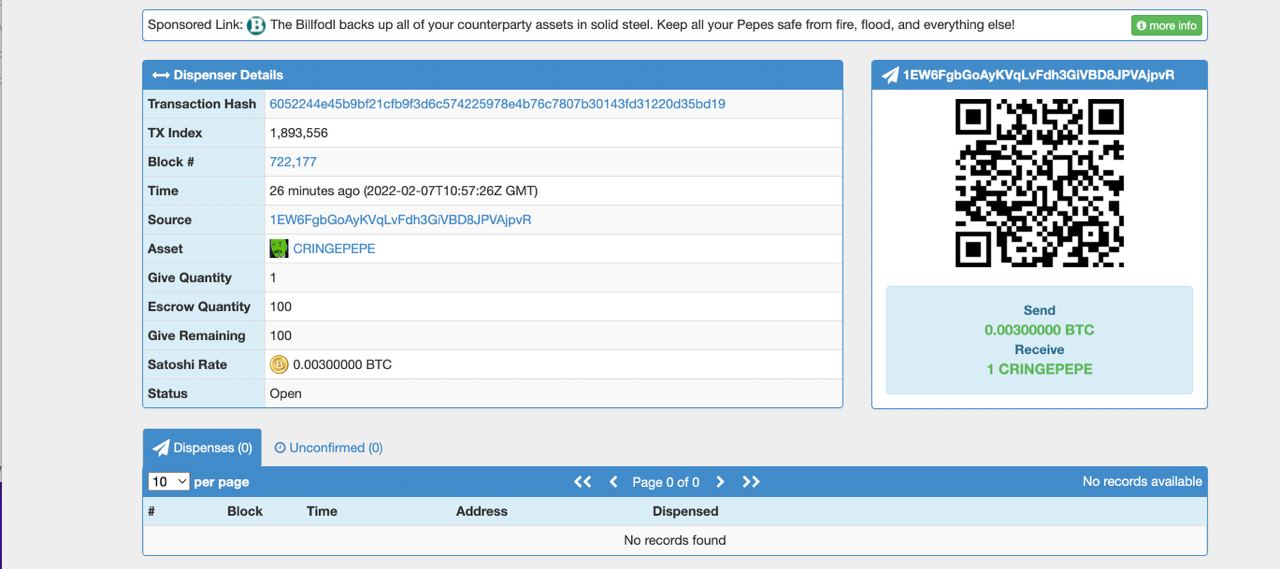
Task: Click the Time column header in dispenses table
Action: pyautogui.click(x=322, y=511)
